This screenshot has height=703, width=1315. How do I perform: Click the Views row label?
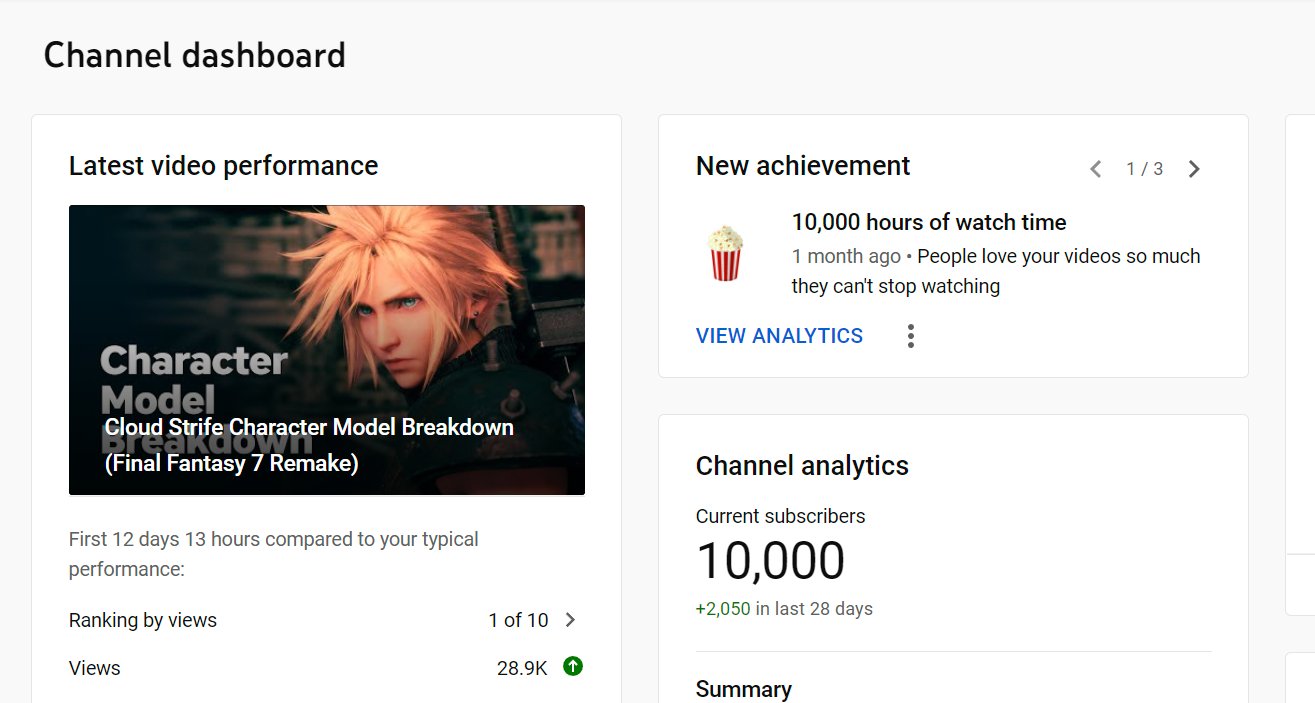(x=95, y=668)
